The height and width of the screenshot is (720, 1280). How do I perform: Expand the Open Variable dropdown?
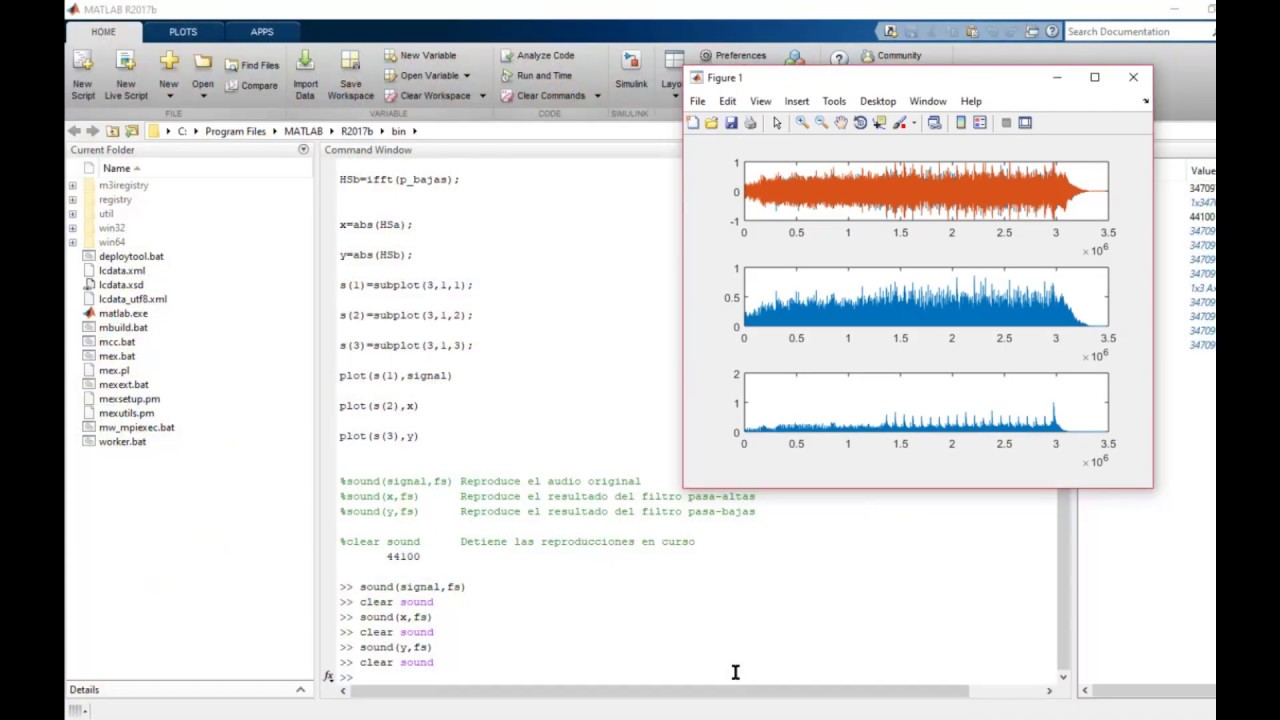click(x=467, y=76)
